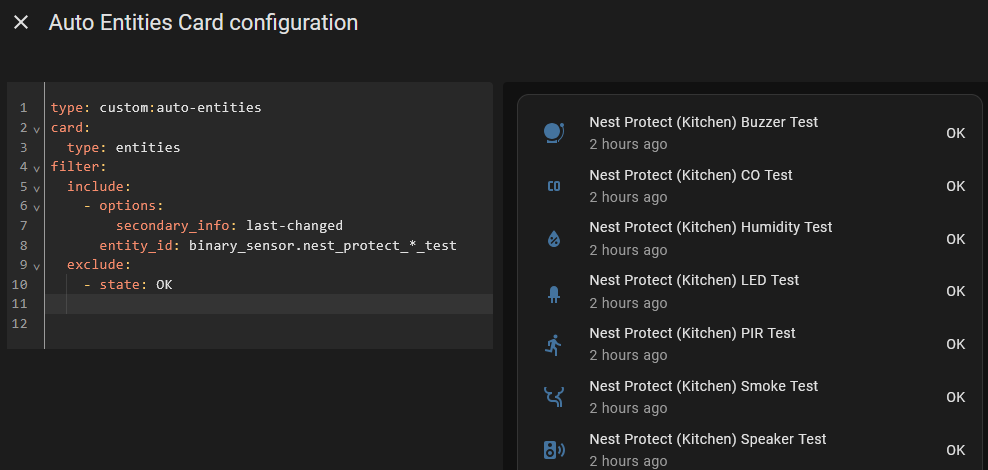Click the Smoke Test icon
988x470 pixels.
pos(554,397)
